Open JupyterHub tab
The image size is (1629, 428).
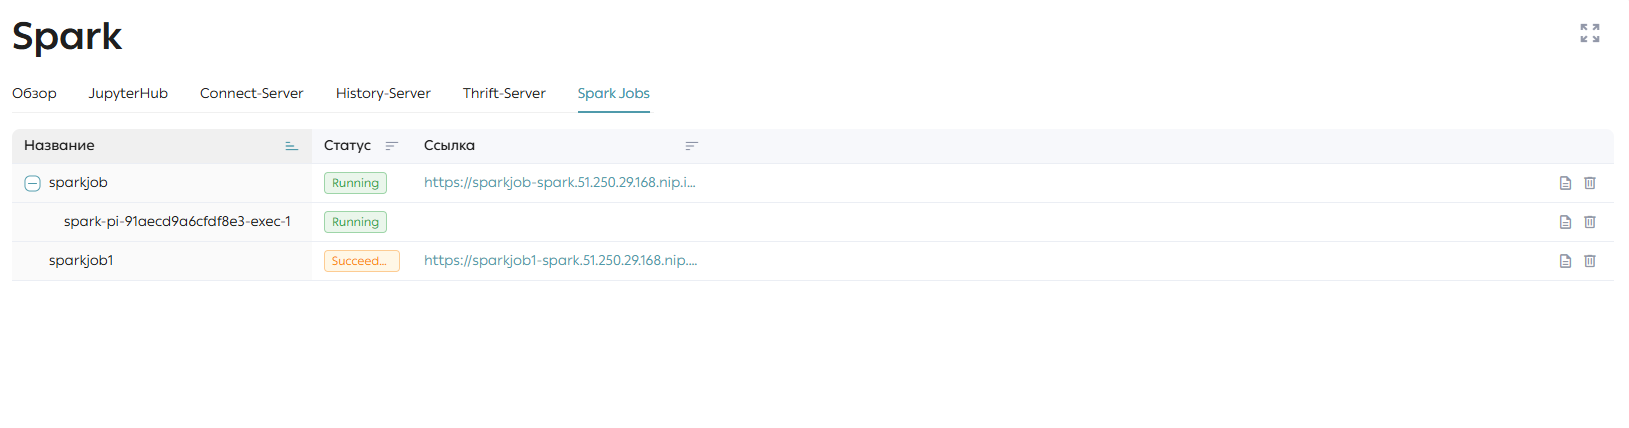pyautogui.click(x=128, y=93)
